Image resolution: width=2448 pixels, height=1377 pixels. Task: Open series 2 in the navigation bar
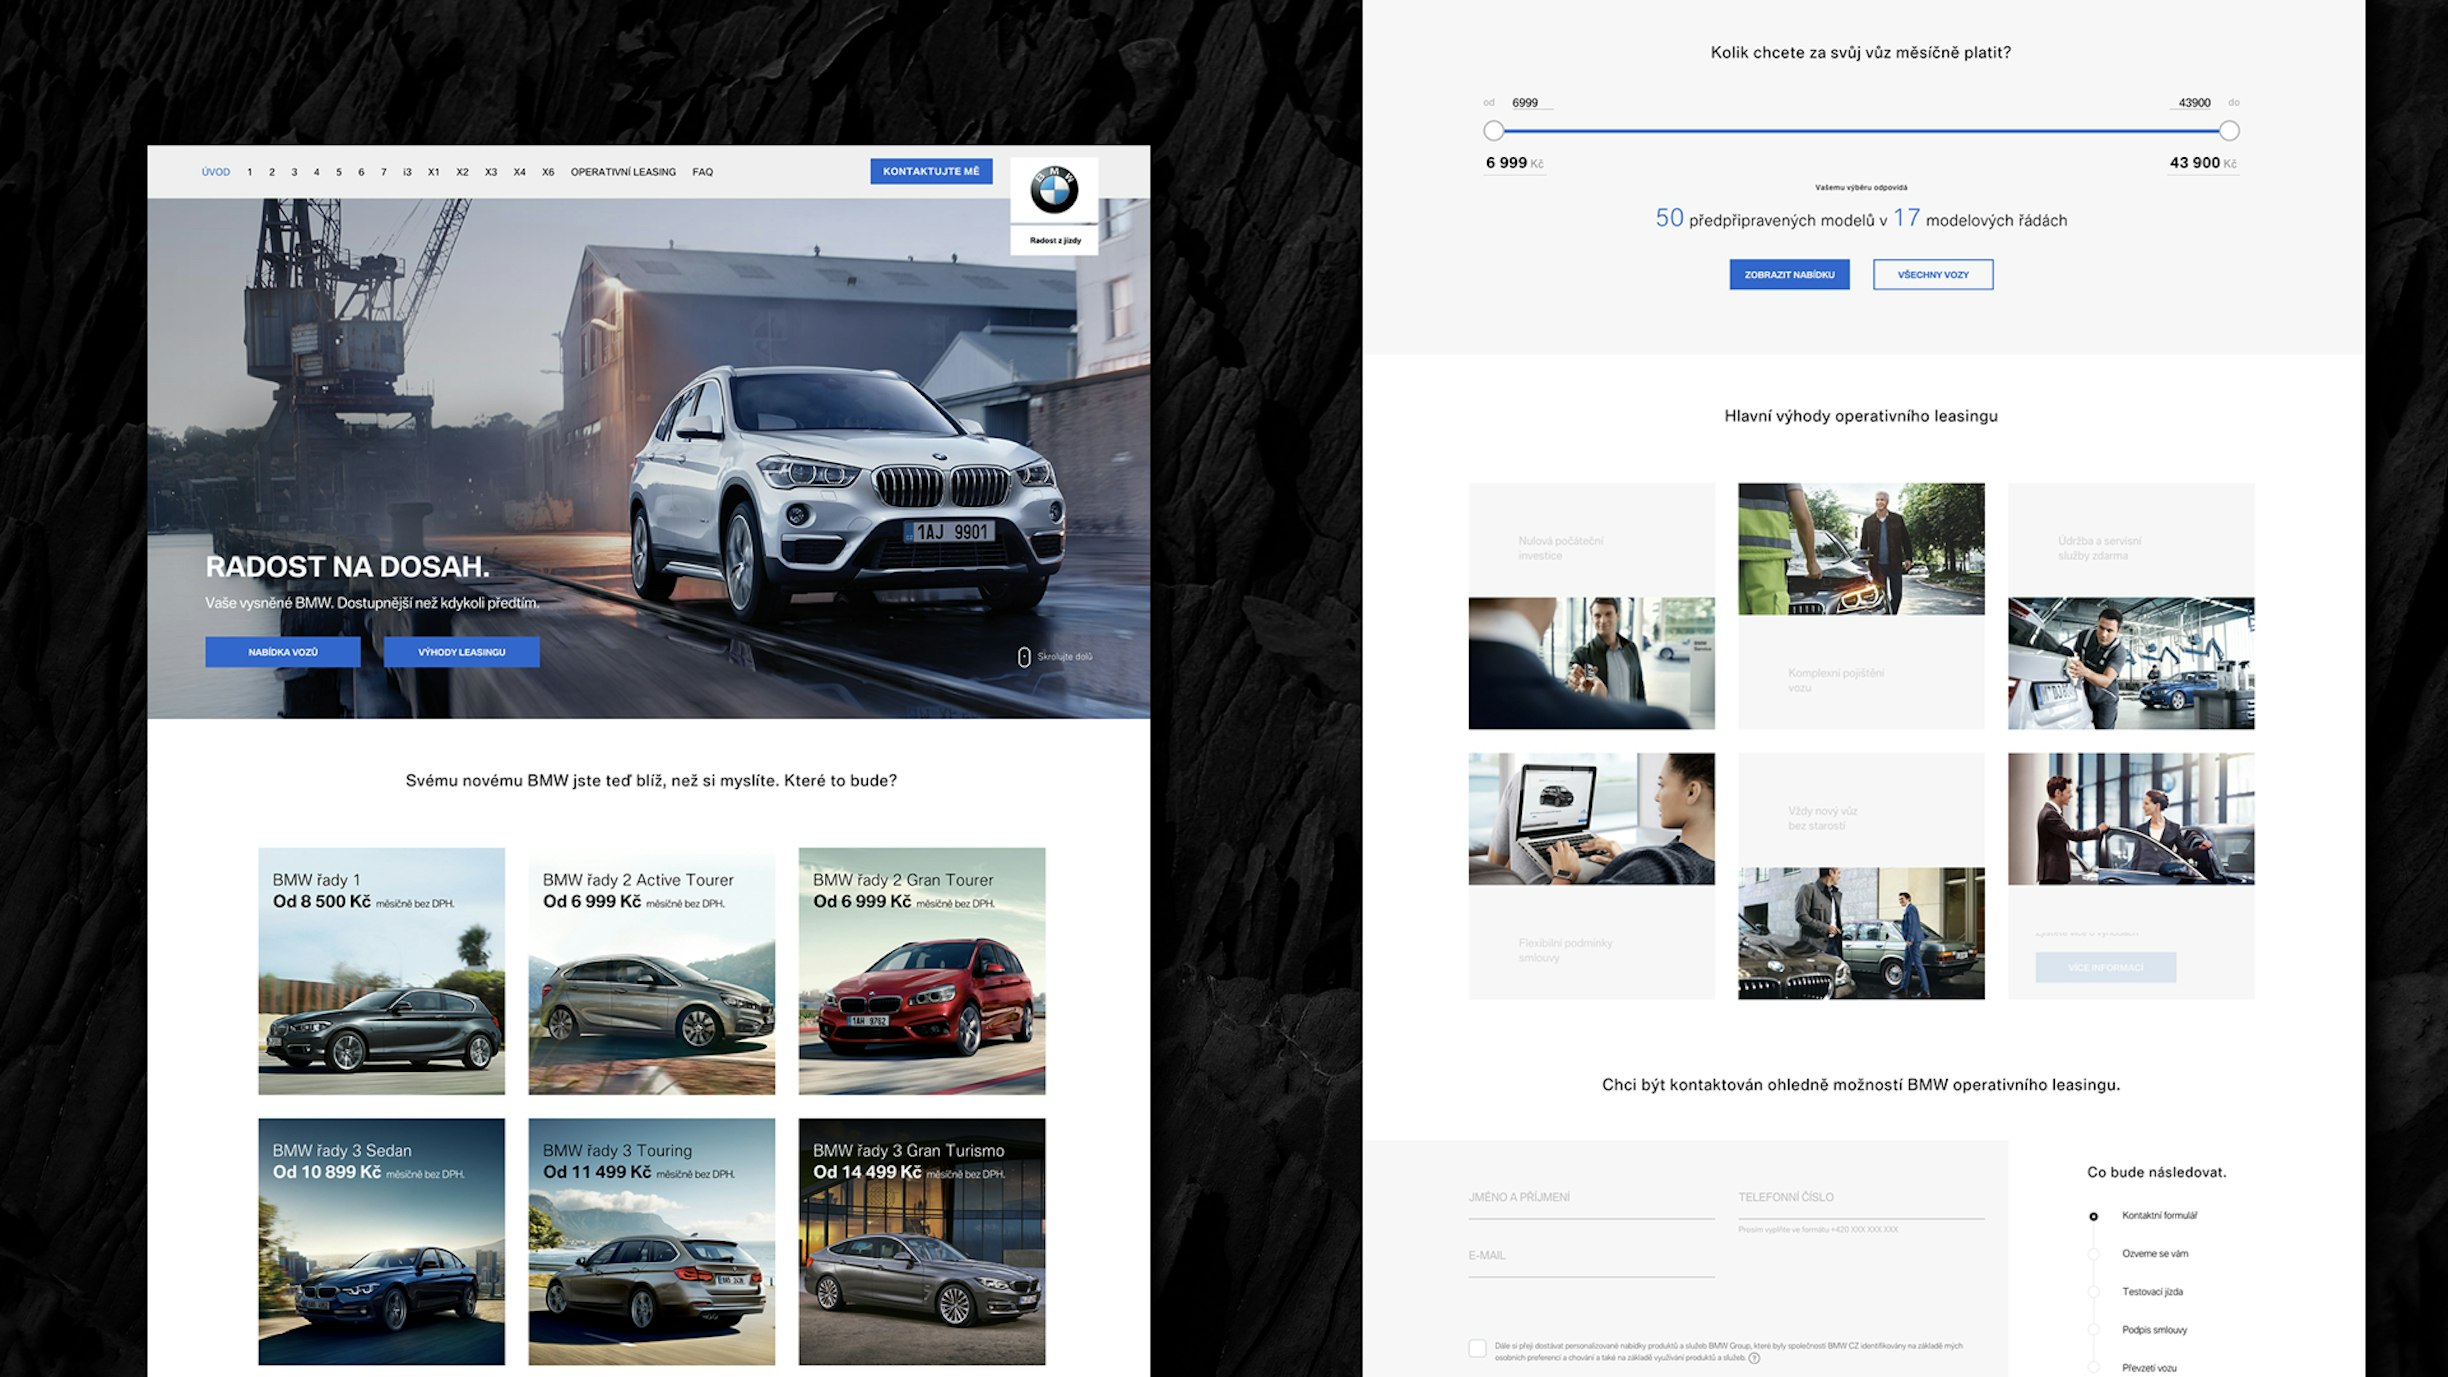(x=272, y=172)
